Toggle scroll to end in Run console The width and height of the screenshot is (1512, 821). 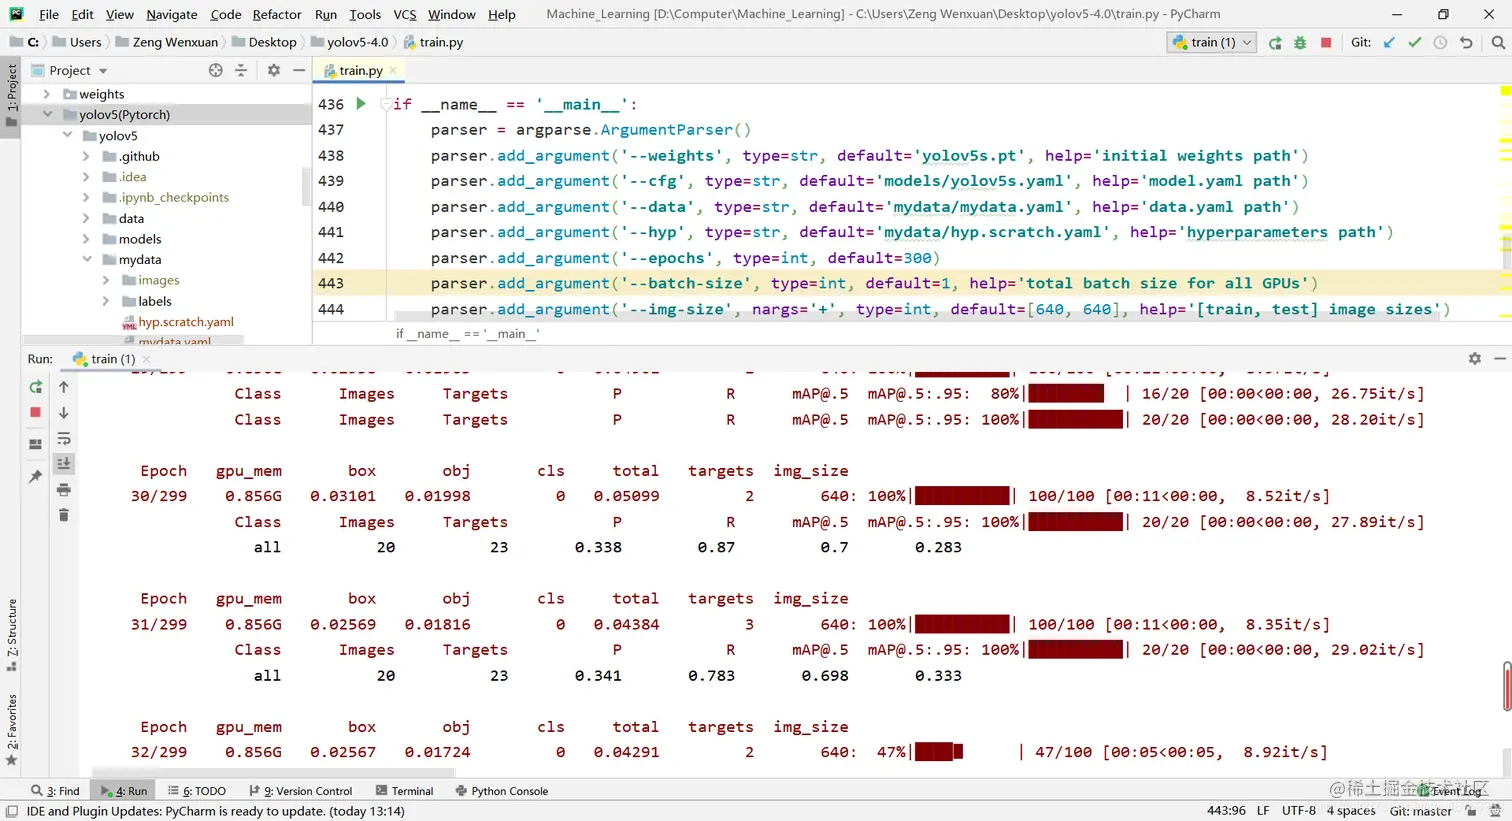tap(64, 463)
